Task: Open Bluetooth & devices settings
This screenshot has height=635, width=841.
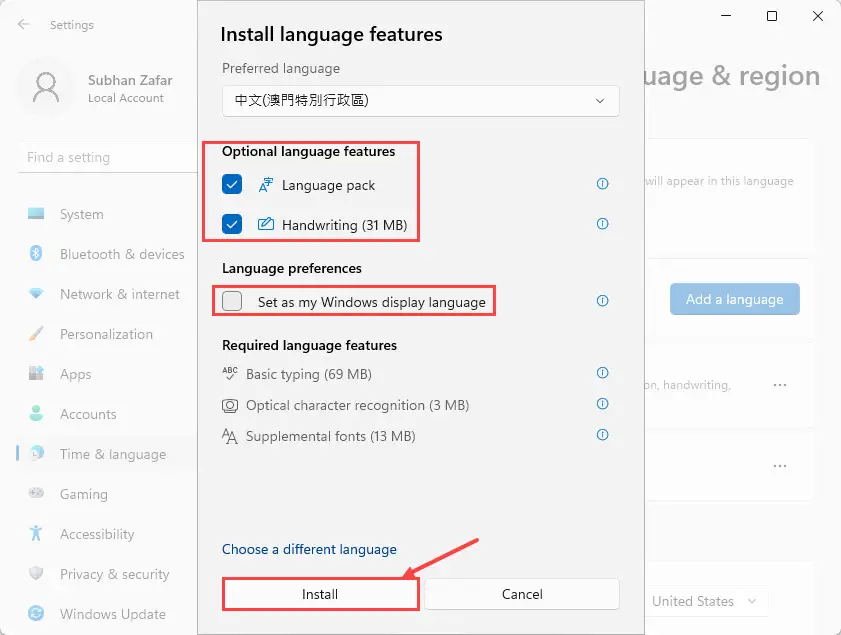Action: [x=107, y=254]
